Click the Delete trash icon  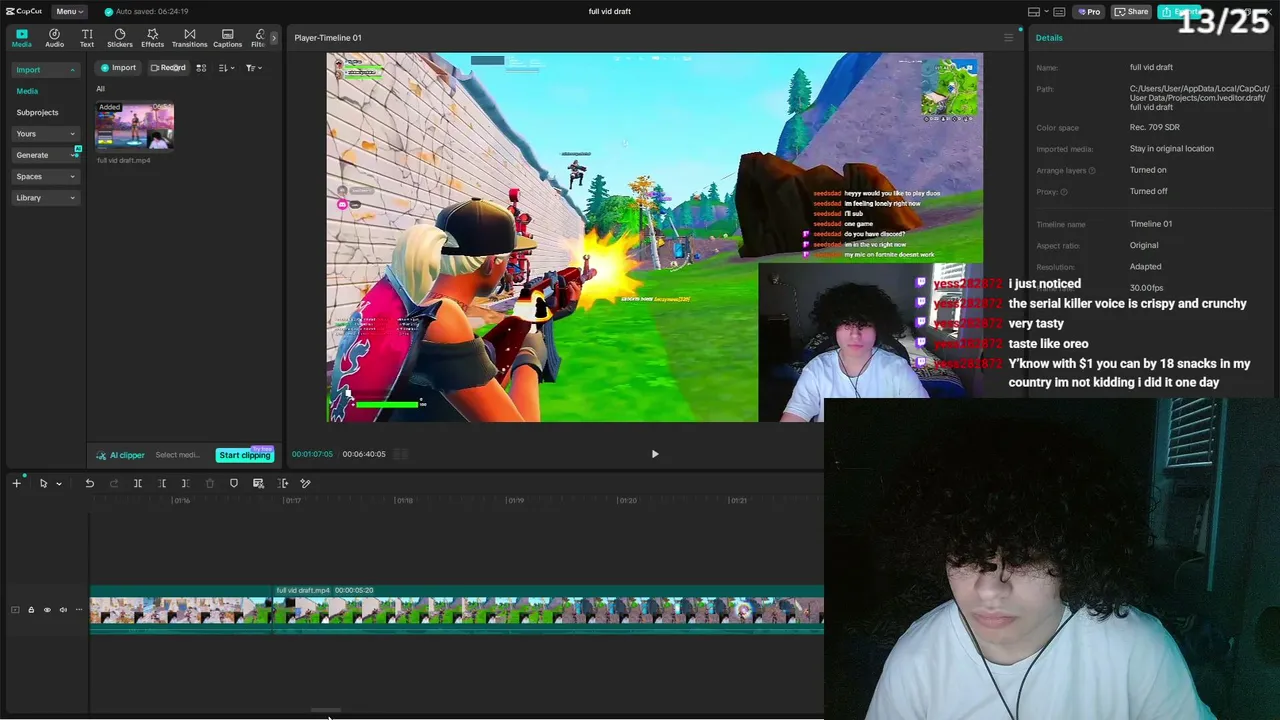(209, 483)
